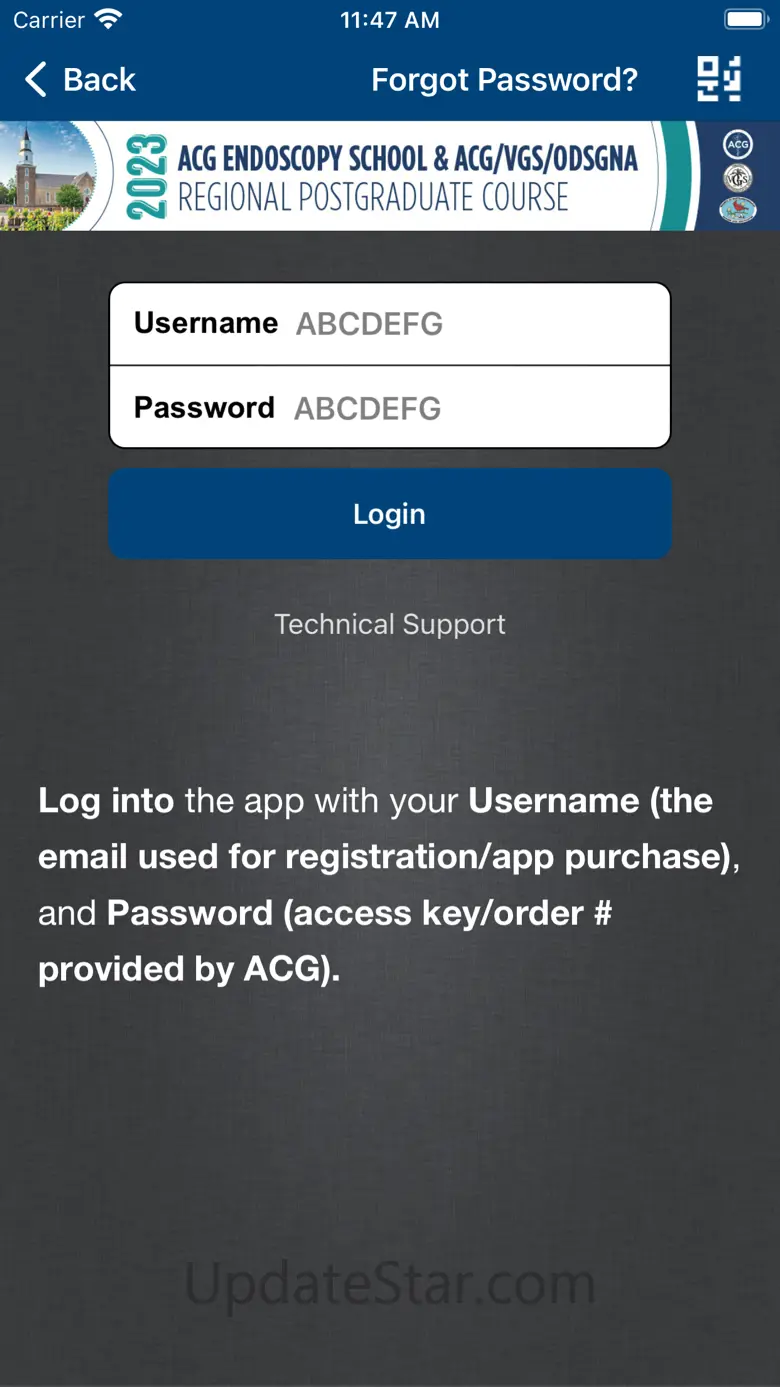
Task: Click the ACG Endoscopy School banner title
Action: 406,177
